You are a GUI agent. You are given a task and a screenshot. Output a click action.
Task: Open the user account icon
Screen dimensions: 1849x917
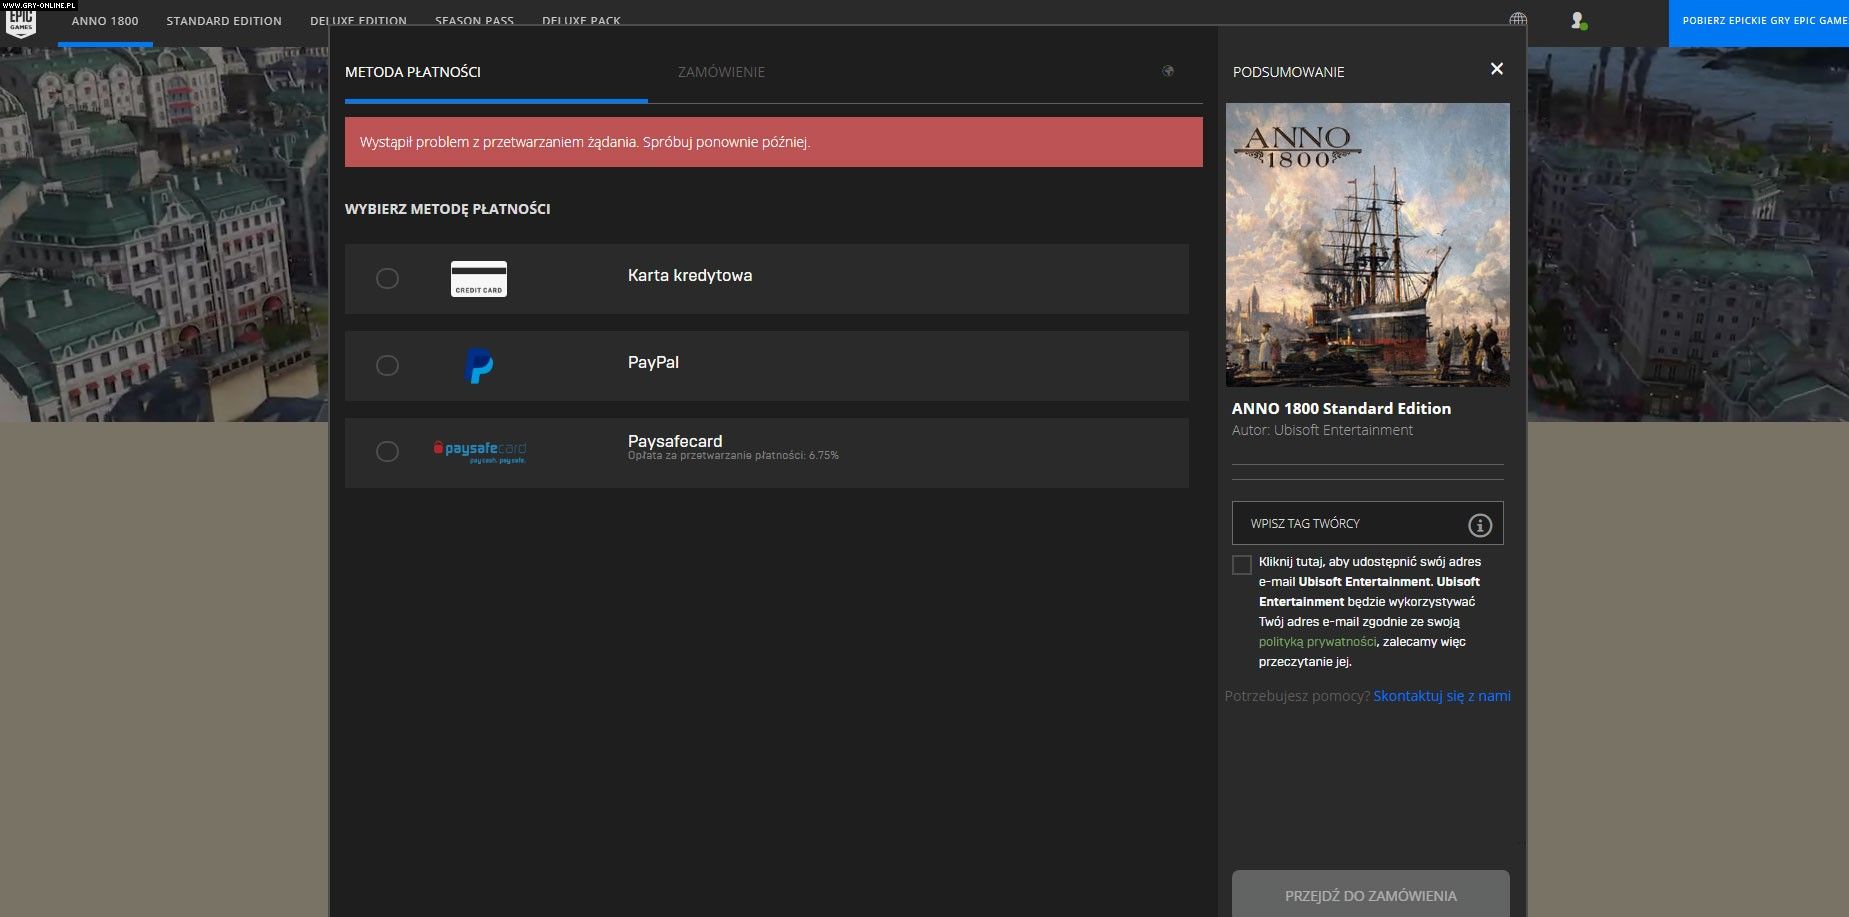1578,20
